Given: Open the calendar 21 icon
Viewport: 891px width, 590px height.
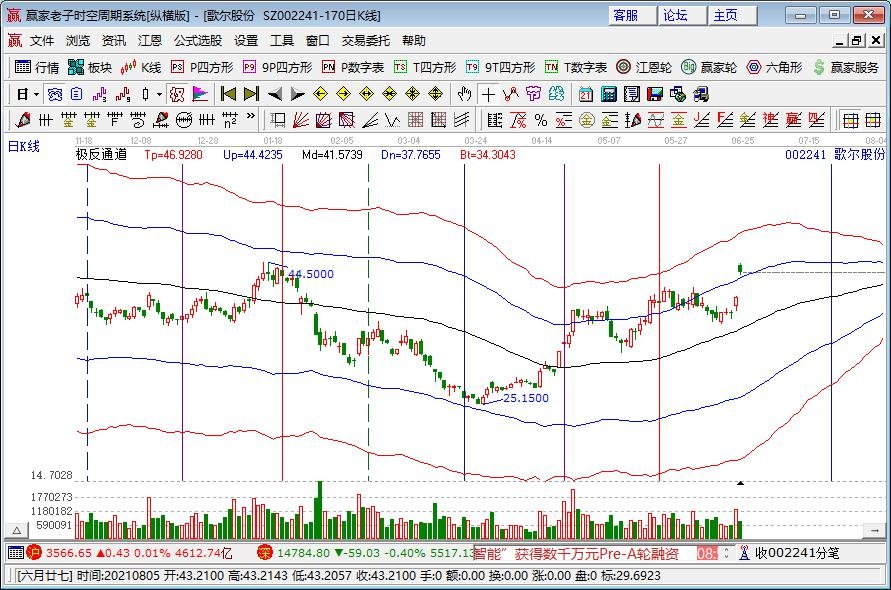Looking at the screenshot, I should coord(585,94).
